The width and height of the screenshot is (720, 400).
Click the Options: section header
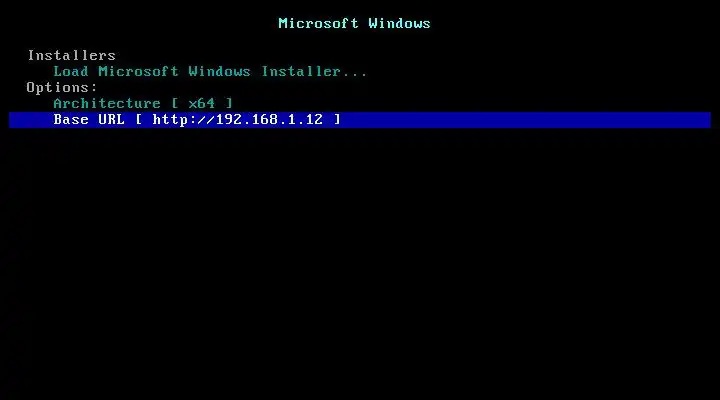pyautogui.click(x=62, y=87)
